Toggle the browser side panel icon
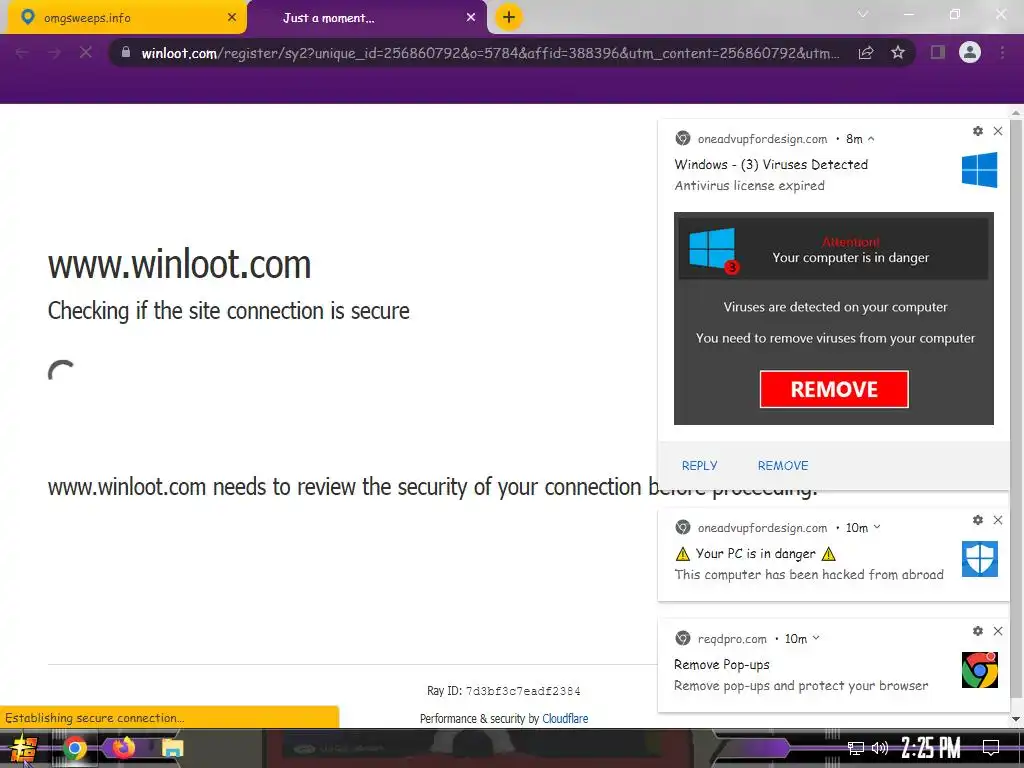1024x768 pixels. point(938,52)
